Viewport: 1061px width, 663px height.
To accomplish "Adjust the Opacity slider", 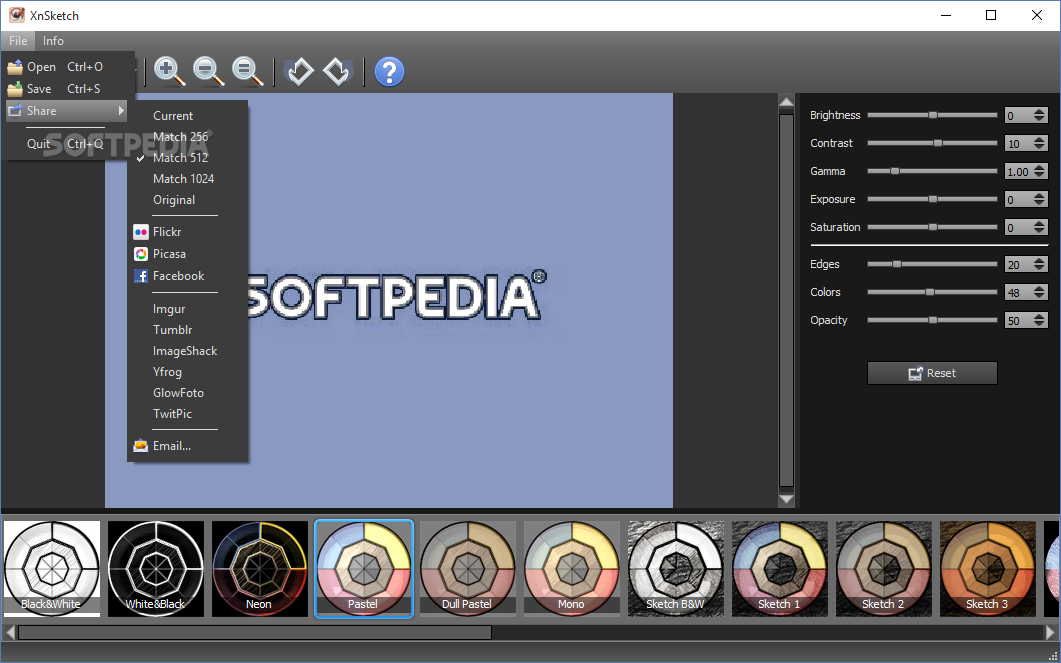I will point(932,320).
